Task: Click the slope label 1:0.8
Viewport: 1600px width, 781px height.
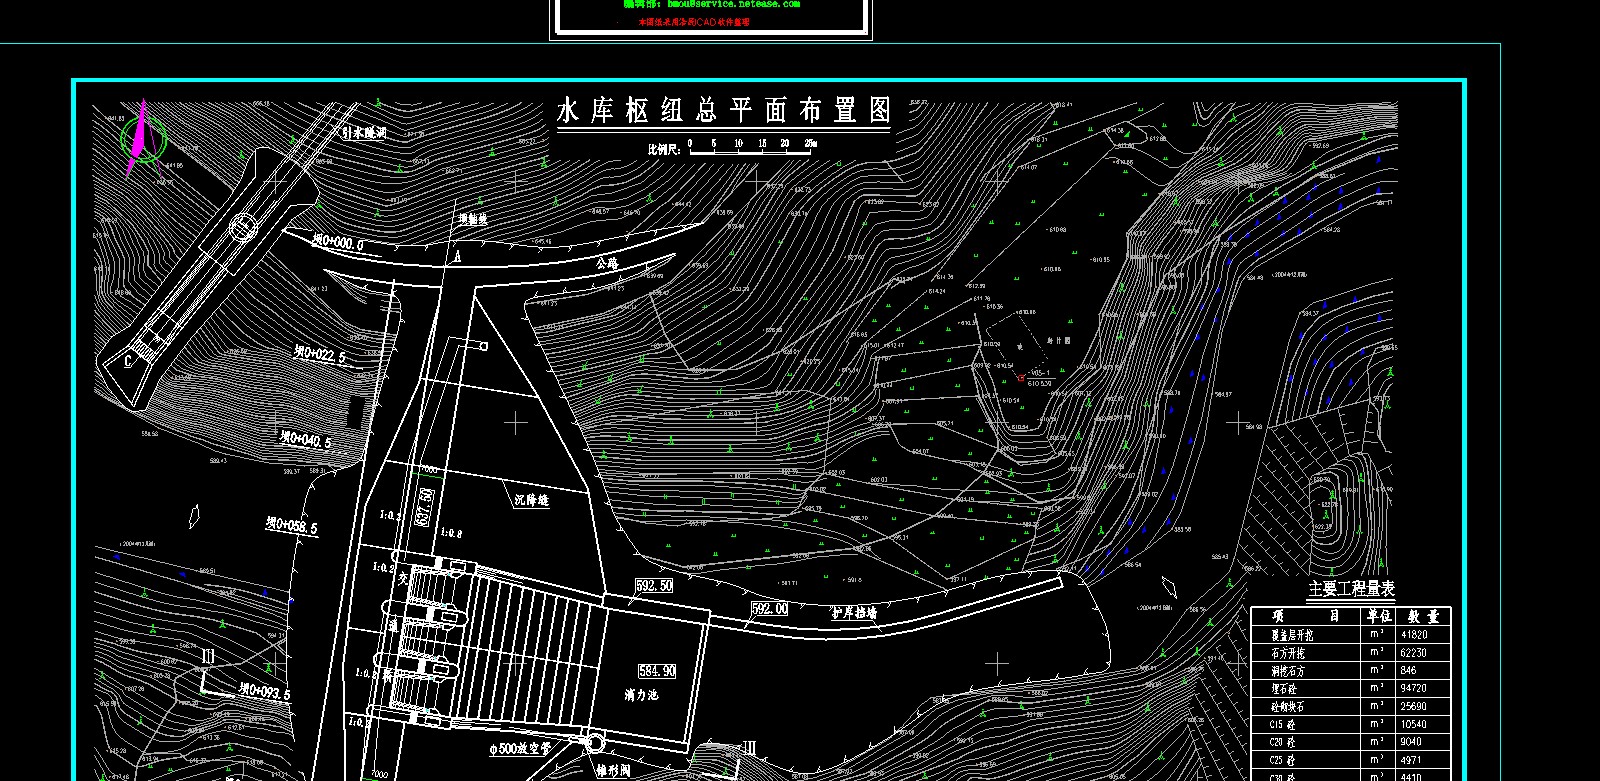Action: click(450, 534)
